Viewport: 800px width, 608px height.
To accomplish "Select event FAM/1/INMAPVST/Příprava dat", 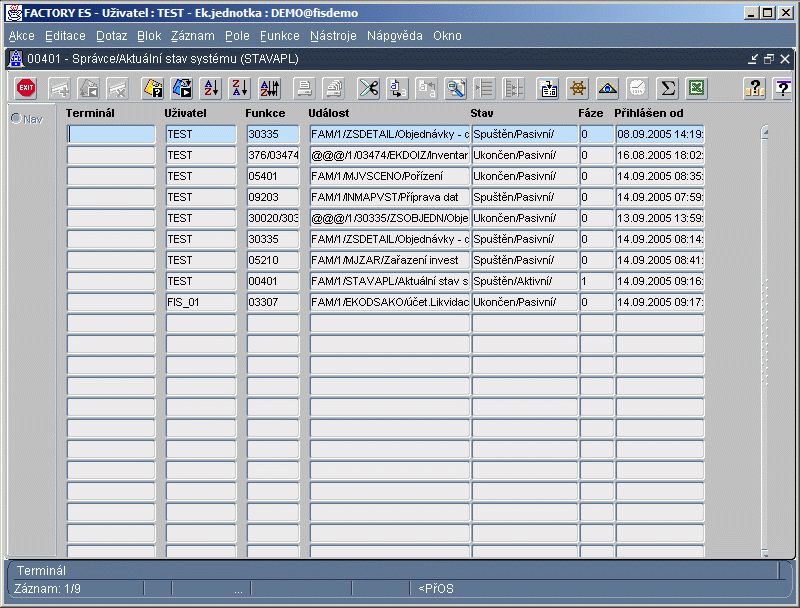I will coord(390,197).
